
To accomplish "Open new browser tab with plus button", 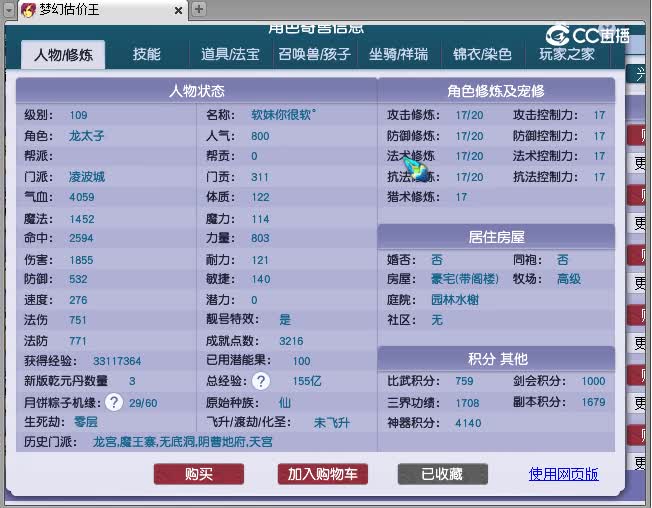I will pyautogui.click(x=199, y=9).
